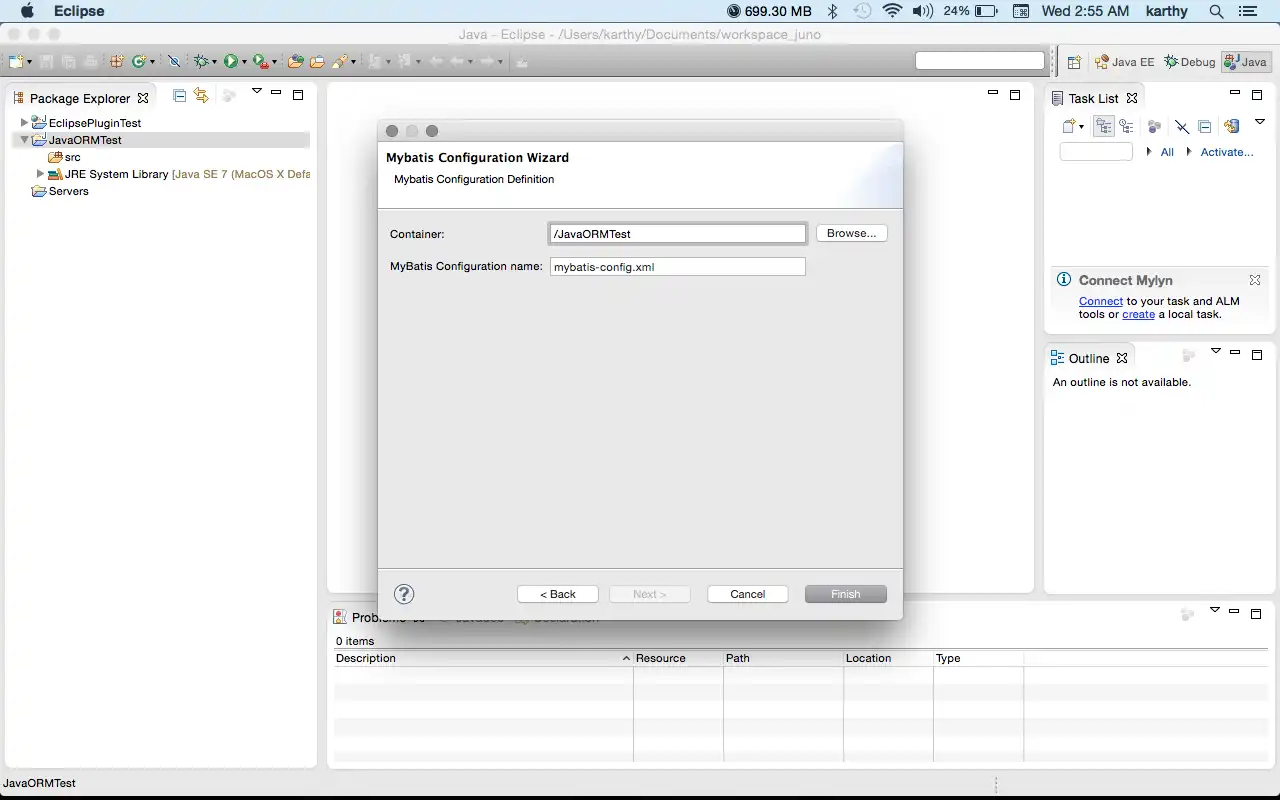This screenshot has width=1280, height=800.
Task: Toggle Focus on Workweek in Task List
Action: 1154,126
